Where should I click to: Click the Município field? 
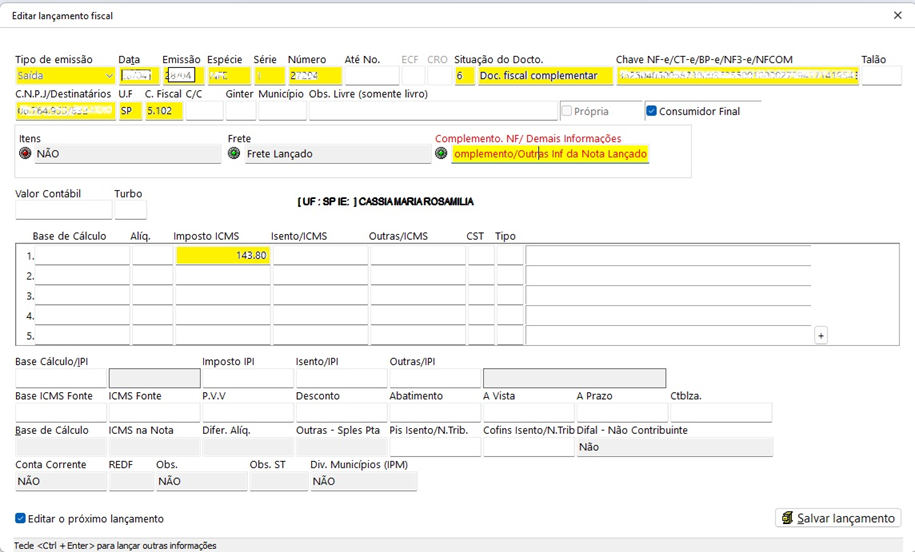282,111
